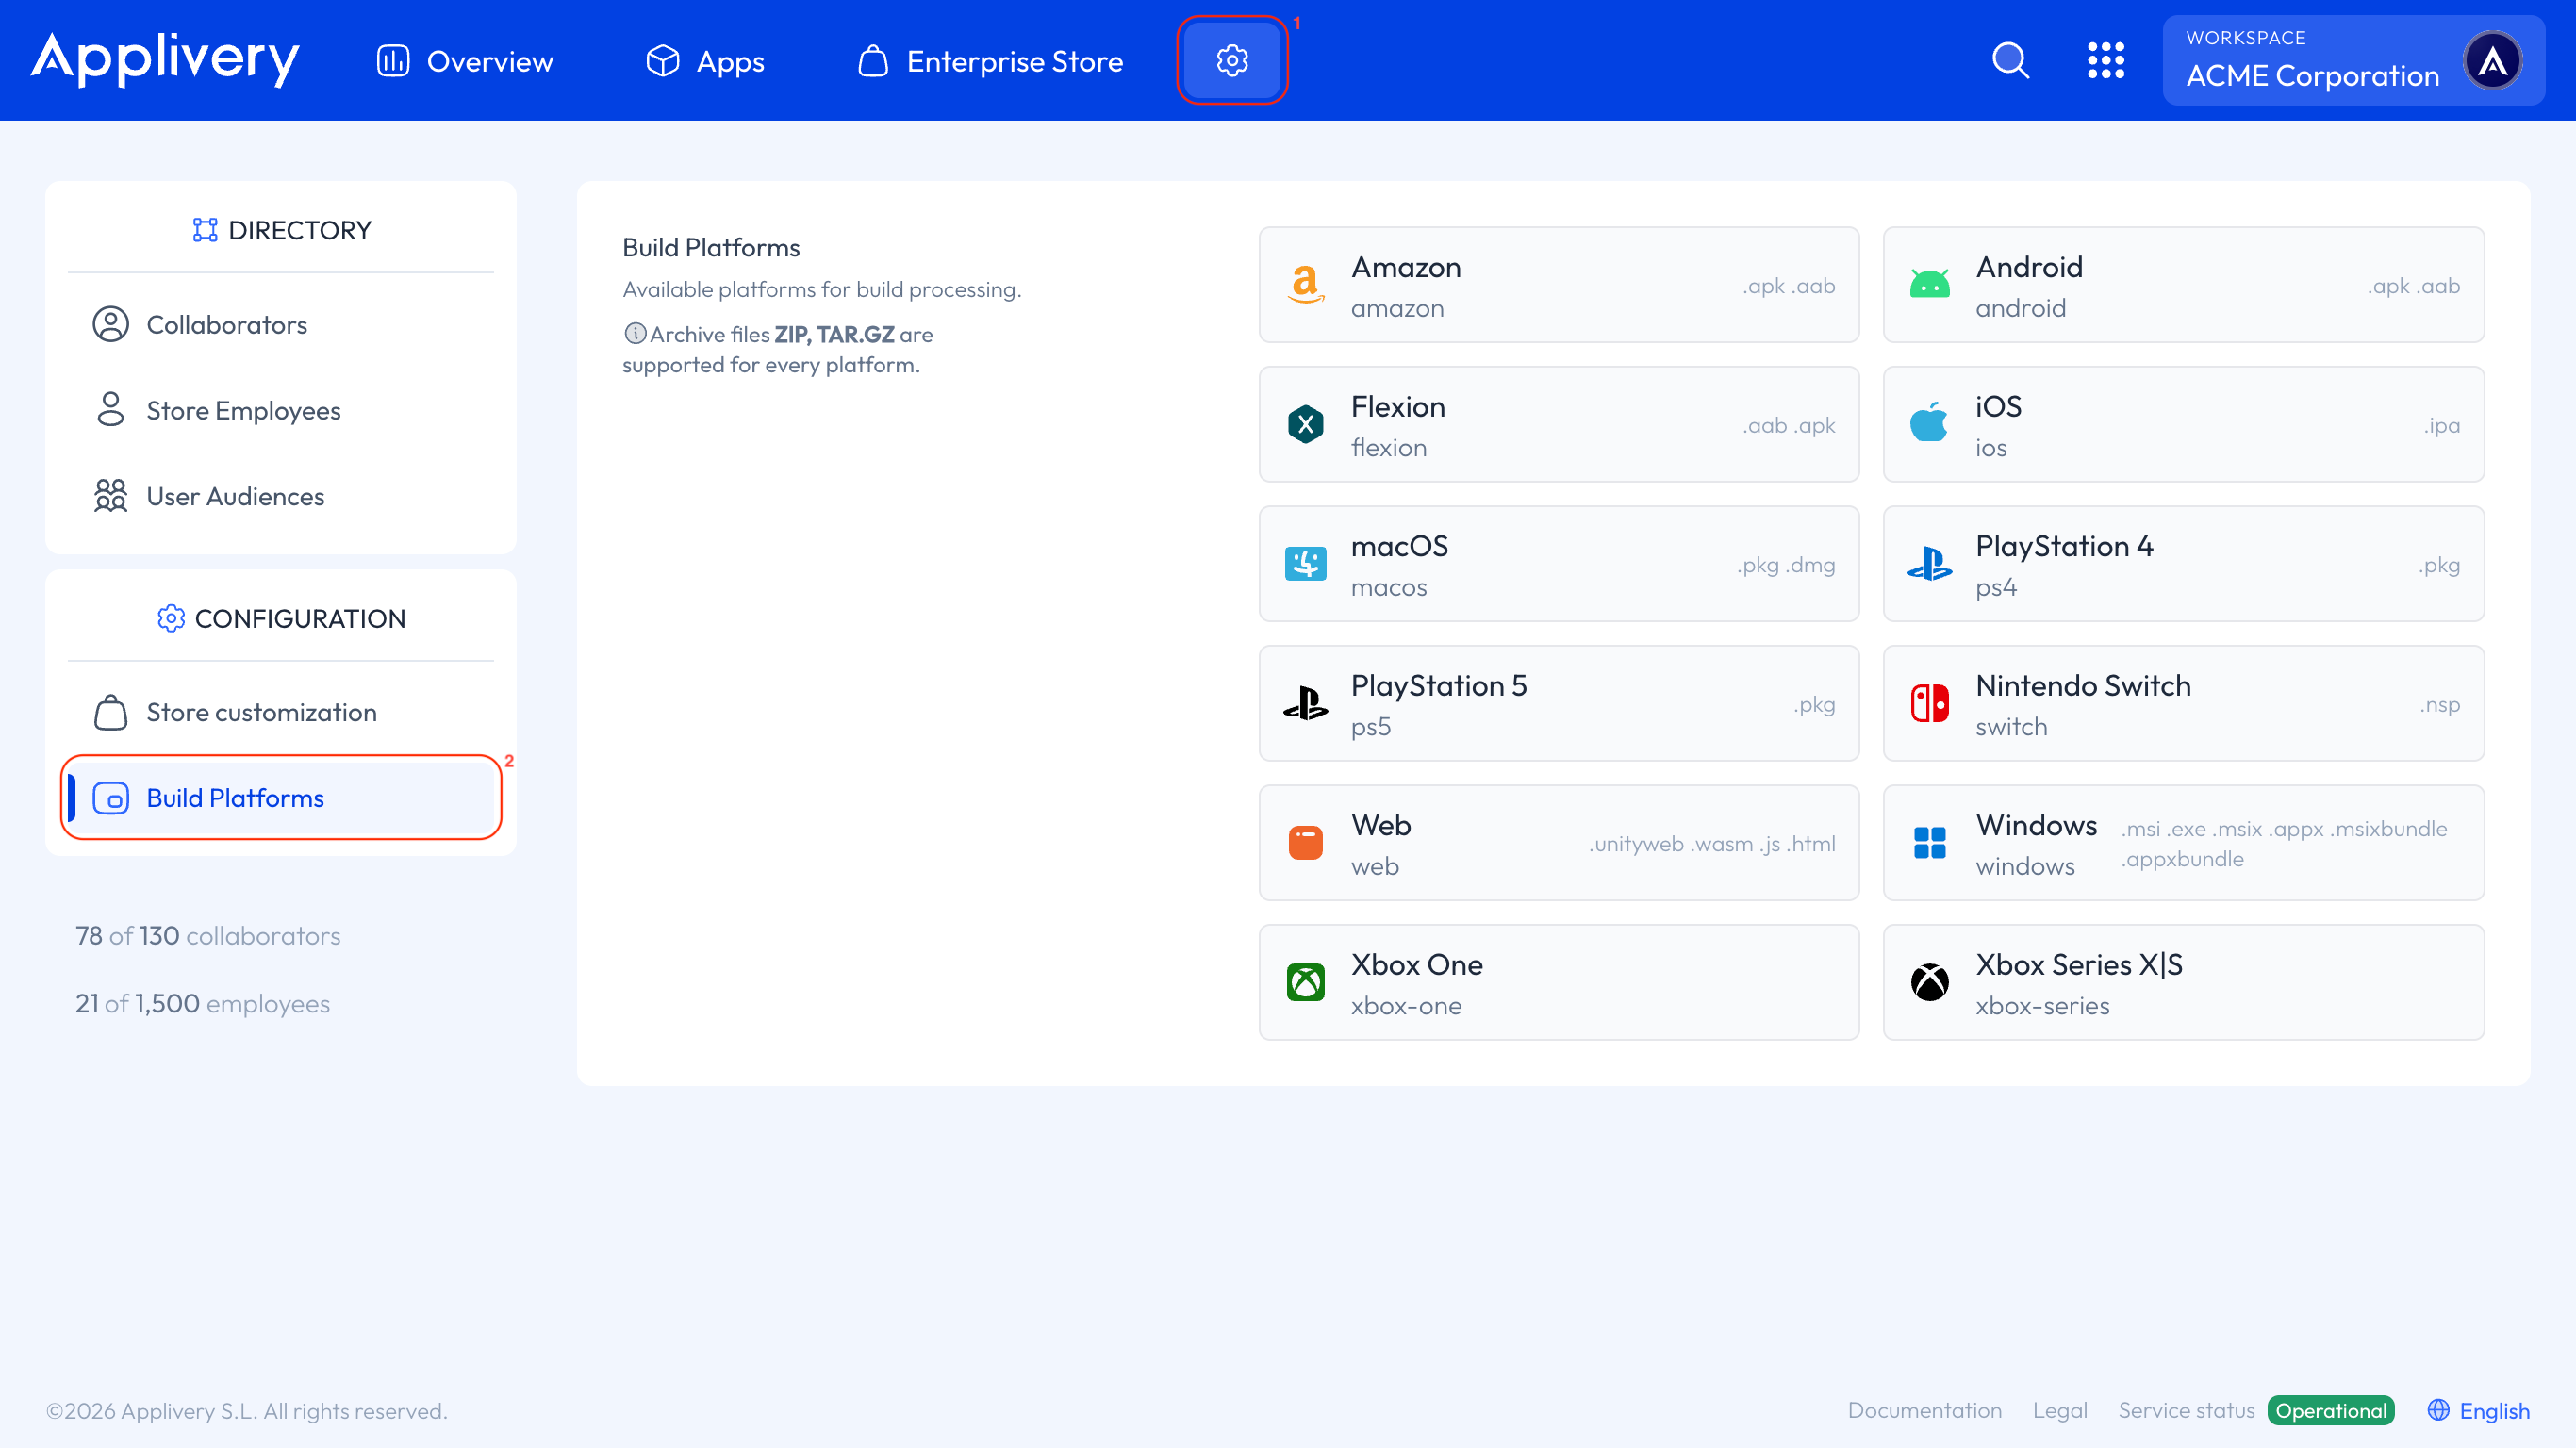Click the 'macOS' platform name

(1399, 546)
